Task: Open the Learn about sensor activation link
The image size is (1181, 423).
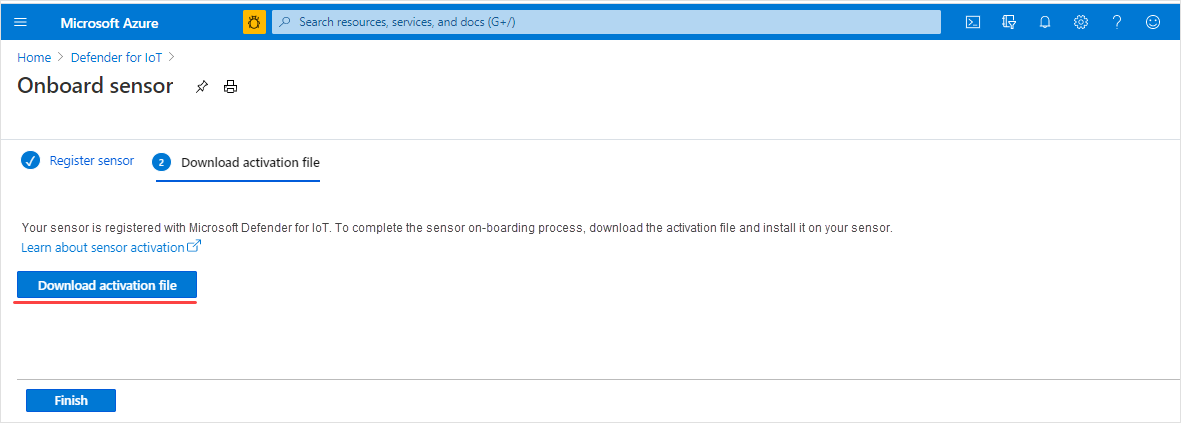Action: coord(103,247)
